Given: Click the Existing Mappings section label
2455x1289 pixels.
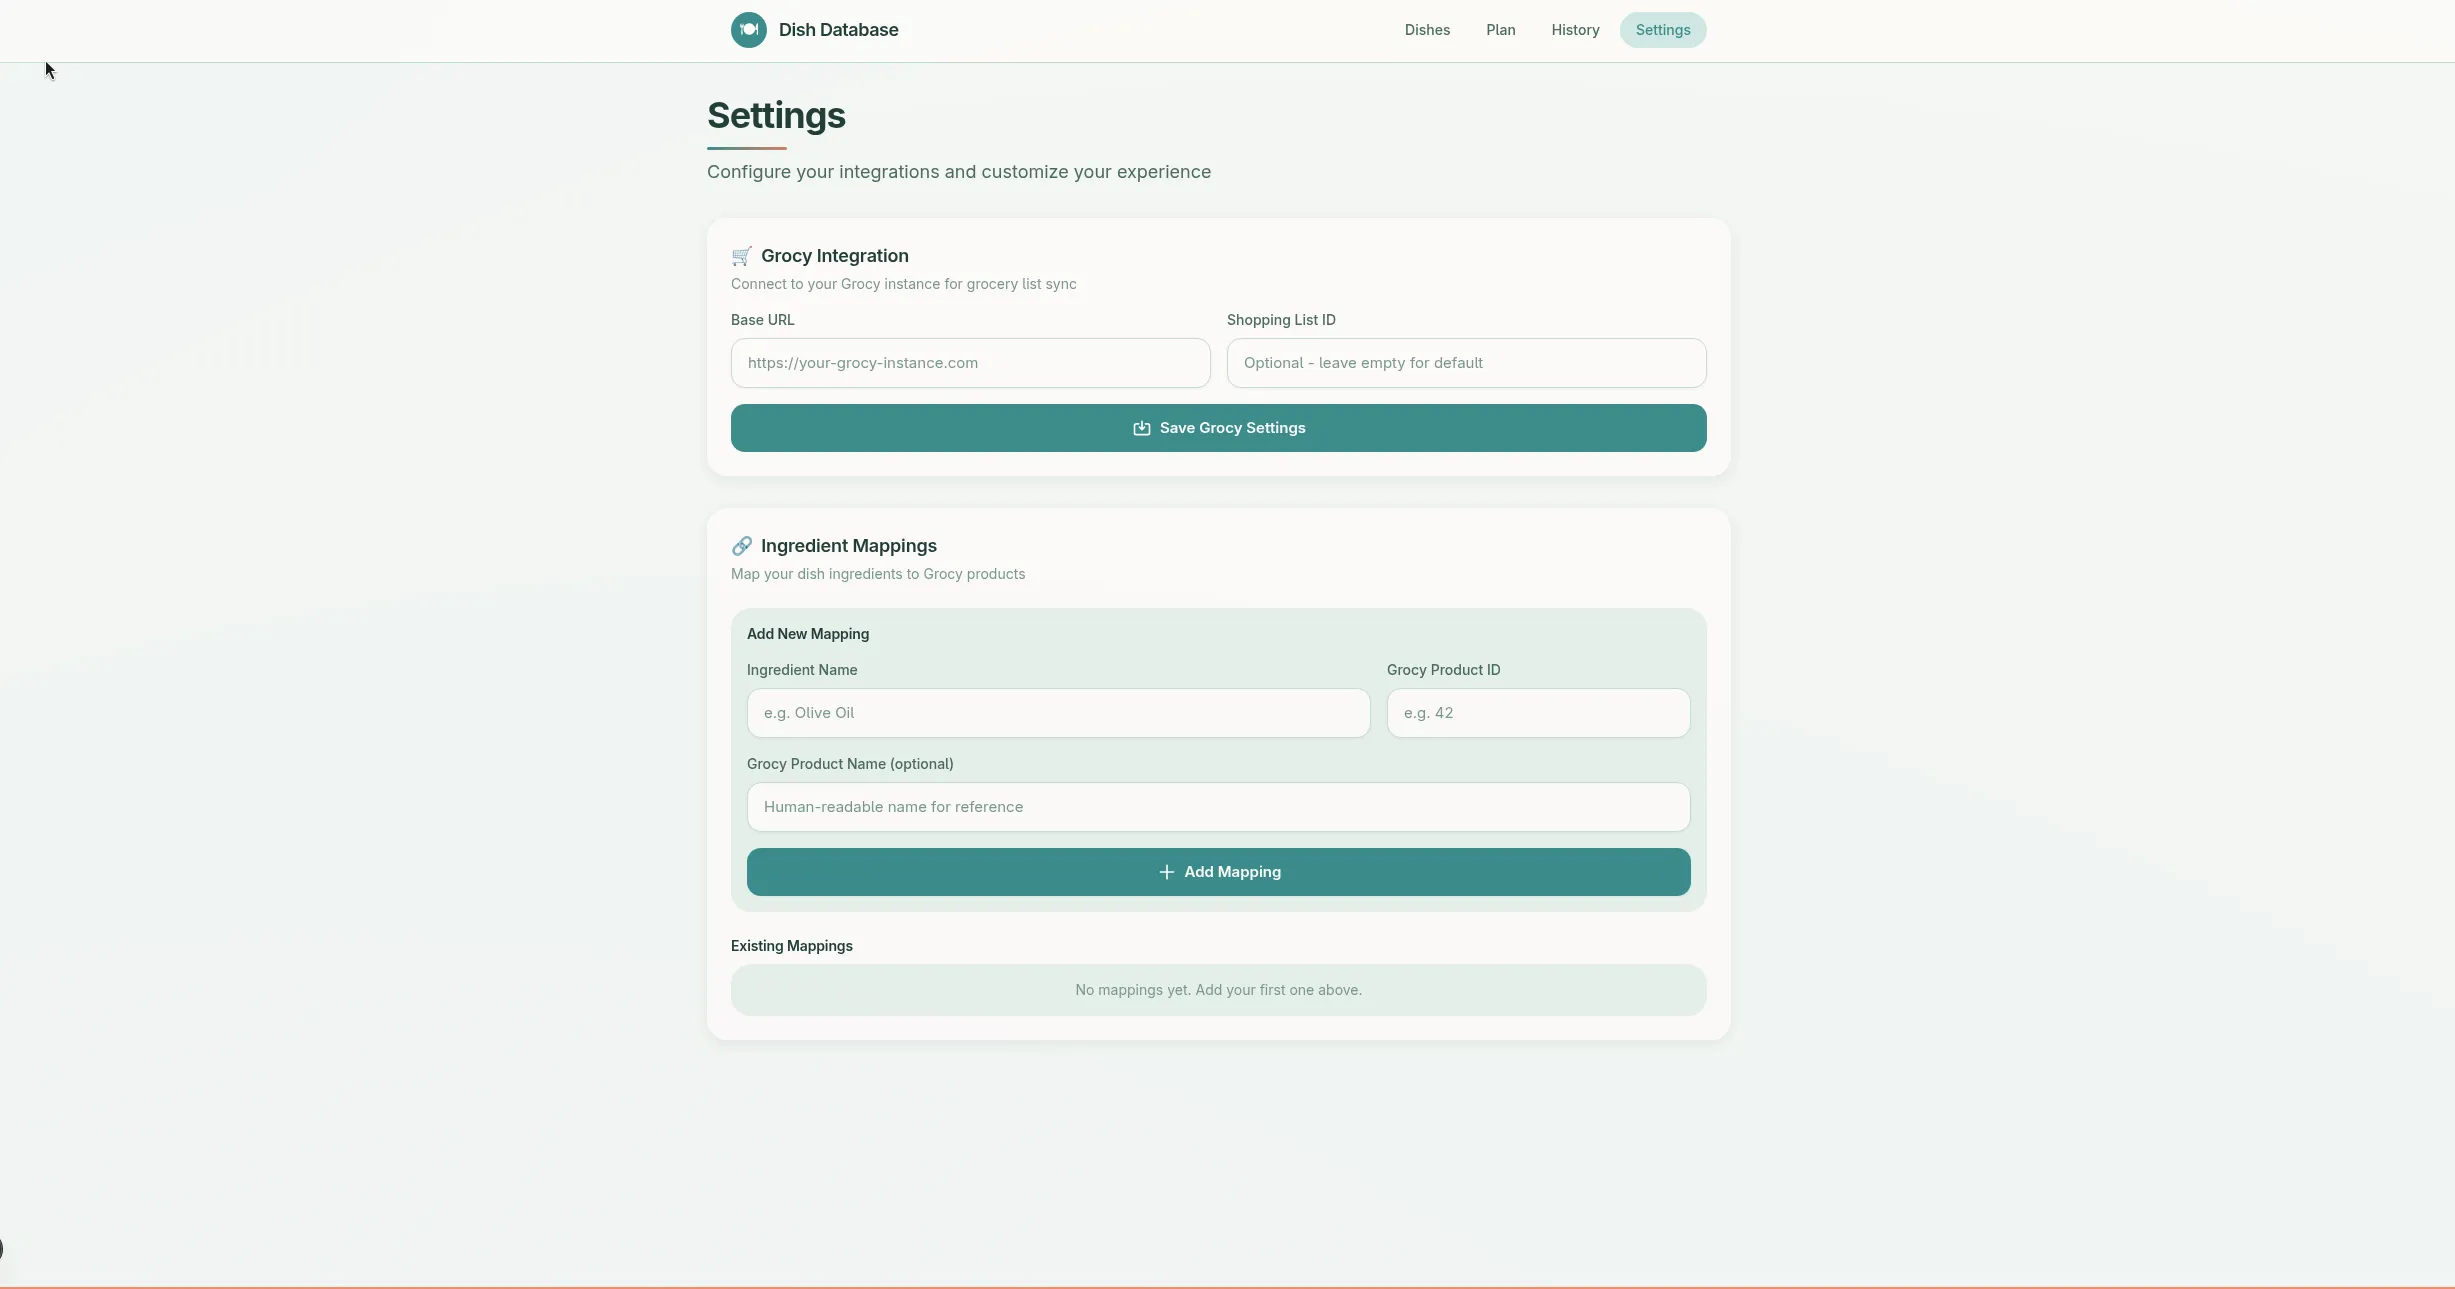Looking at the screenshot, I should point(791,945).
